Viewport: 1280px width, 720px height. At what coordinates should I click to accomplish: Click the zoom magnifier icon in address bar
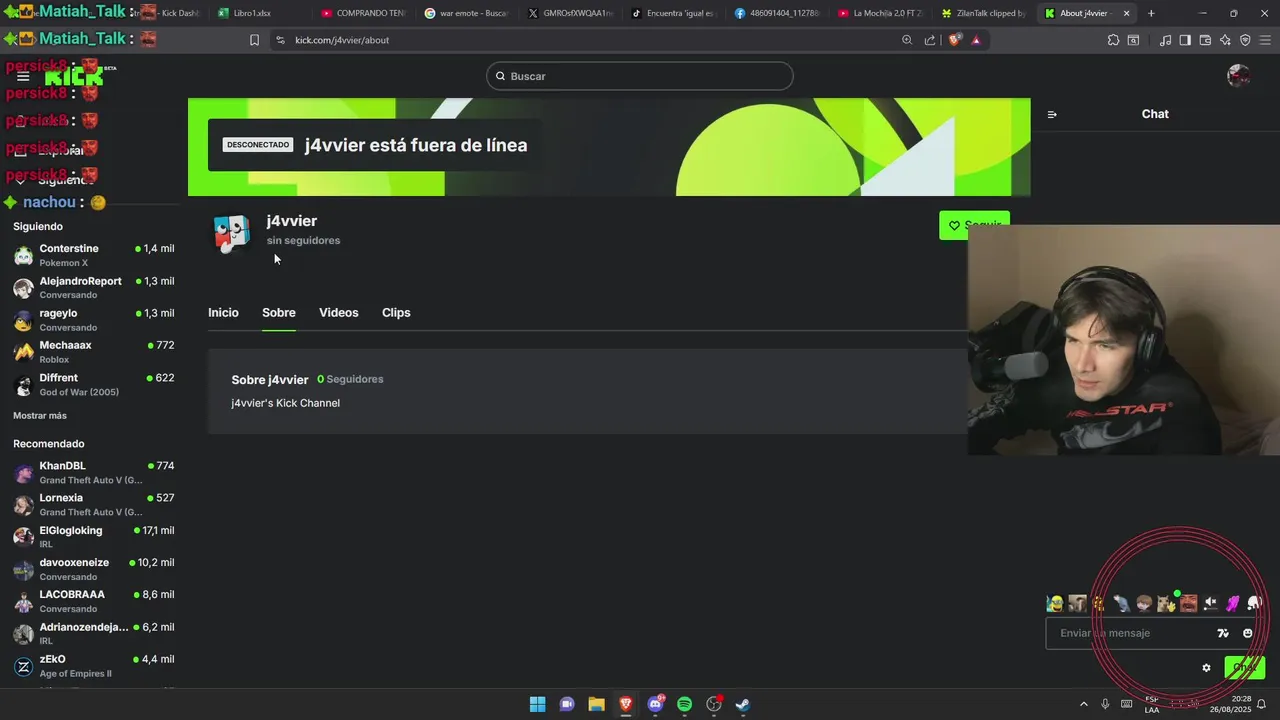click(x=907, y=40)
